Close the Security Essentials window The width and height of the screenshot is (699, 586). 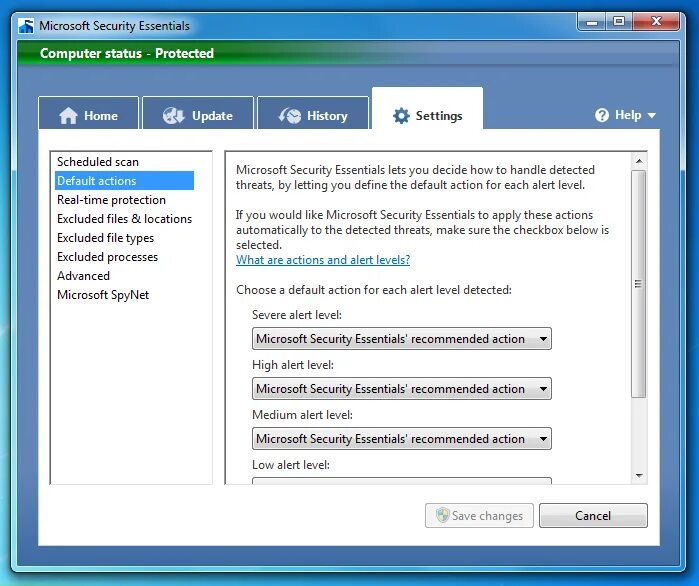pos(656,22)
